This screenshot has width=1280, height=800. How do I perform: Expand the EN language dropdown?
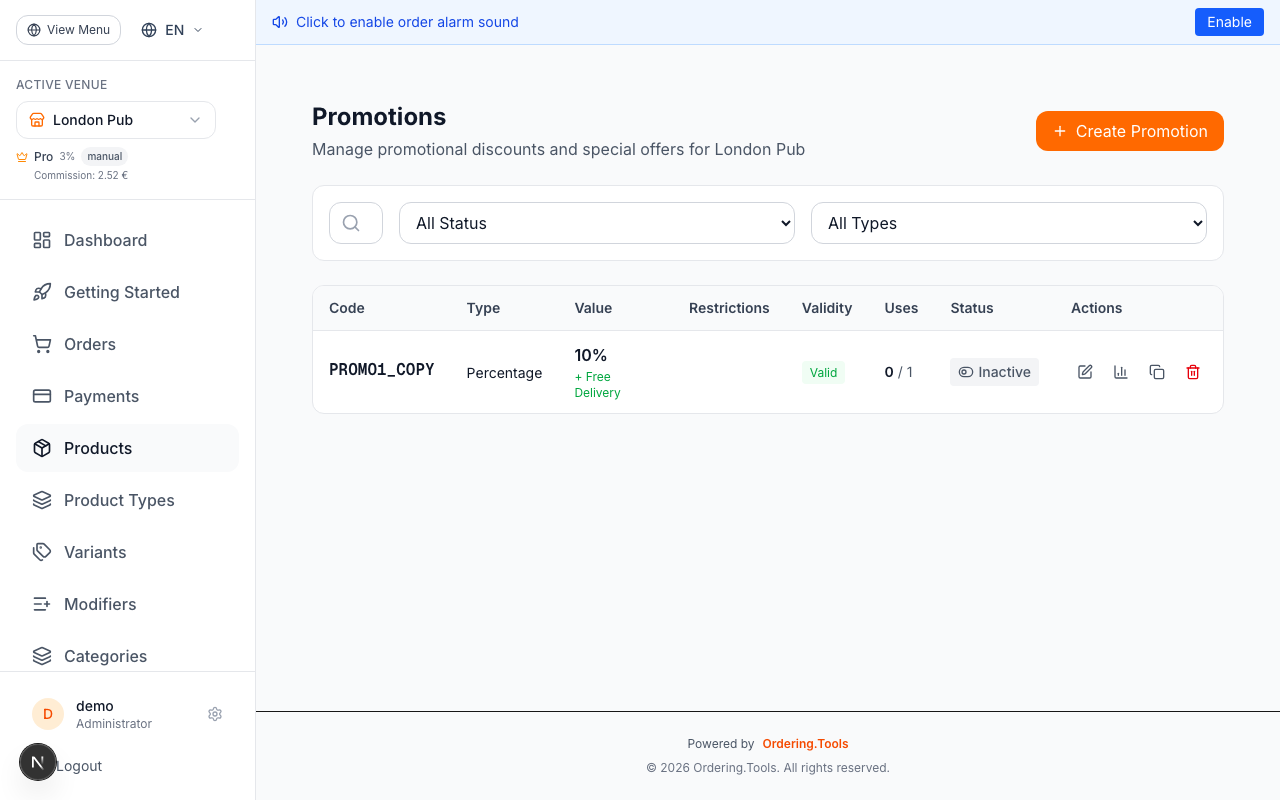point(170,29)
